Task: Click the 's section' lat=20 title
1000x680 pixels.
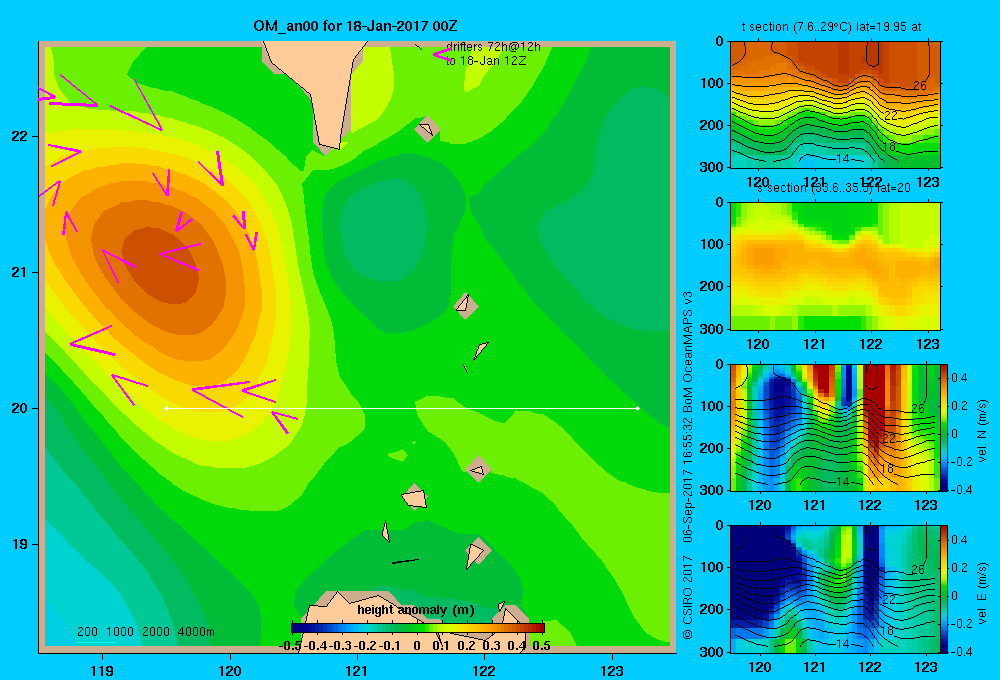Action: tap(833, 188)
